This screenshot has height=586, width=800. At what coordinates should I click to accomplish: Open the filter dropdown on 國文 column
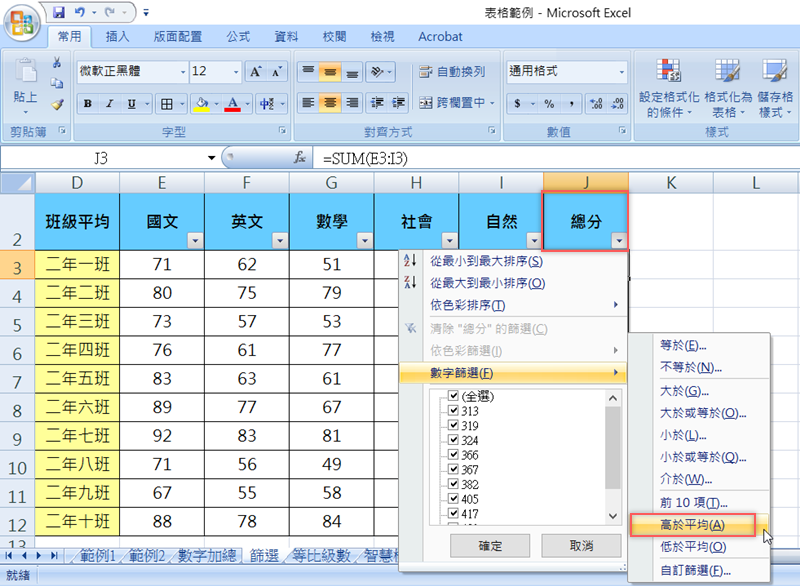[194, 240]
